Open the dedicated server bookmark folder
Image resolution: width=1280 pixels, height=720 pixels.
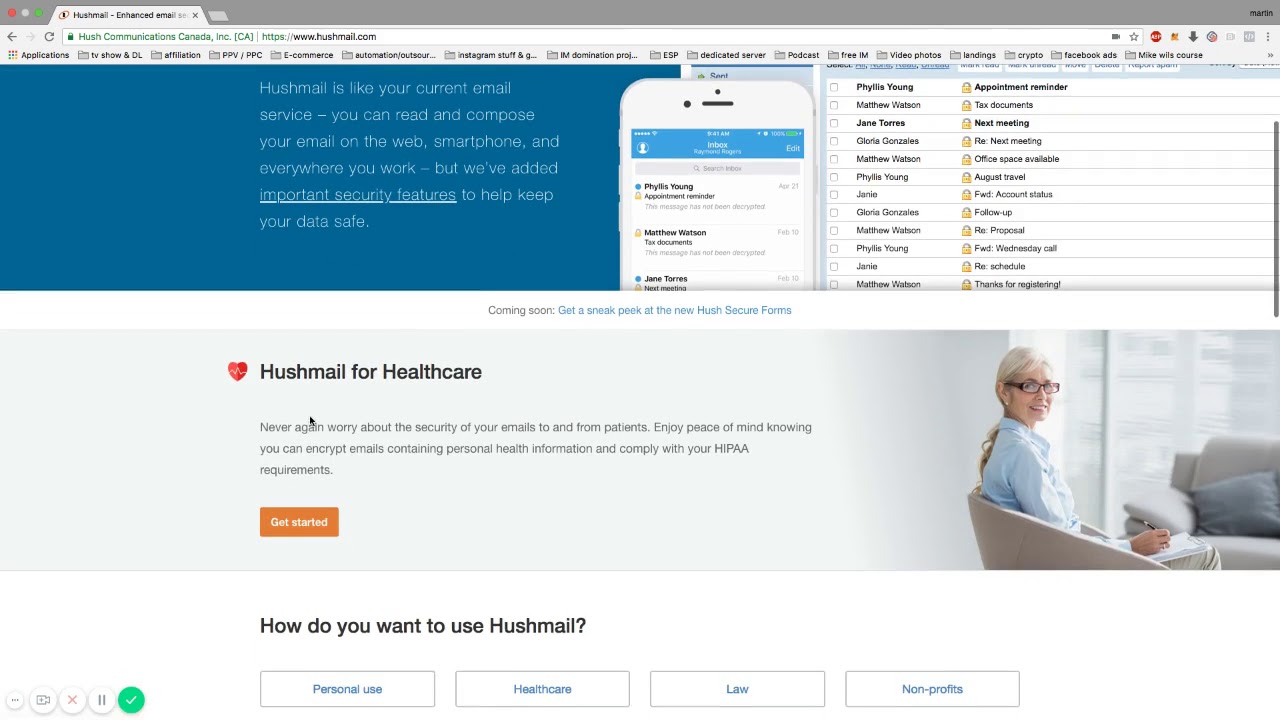(726, 55)
